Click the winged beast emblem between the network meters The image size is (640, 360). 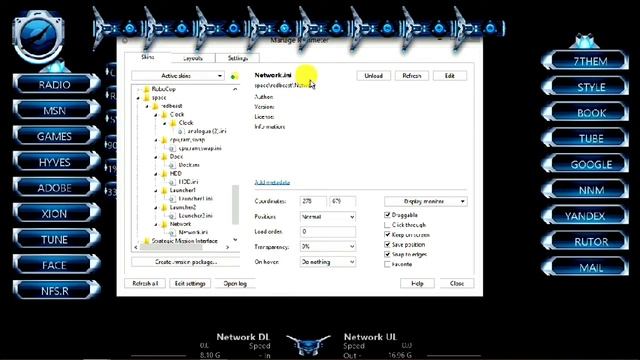[x=308, y=345]
